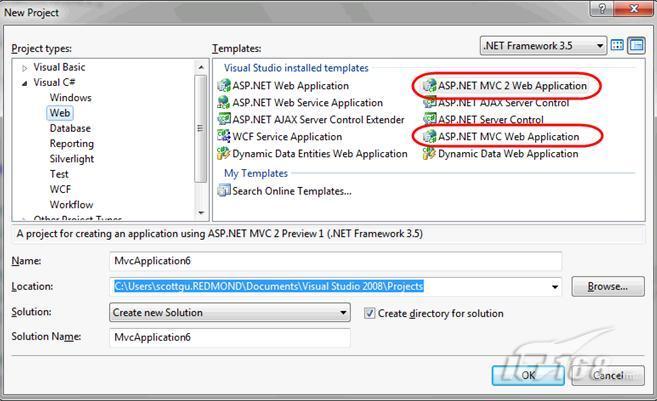Click the ASP.NET Server Control text
657x401 pixels.
click(x=491, y=120)
